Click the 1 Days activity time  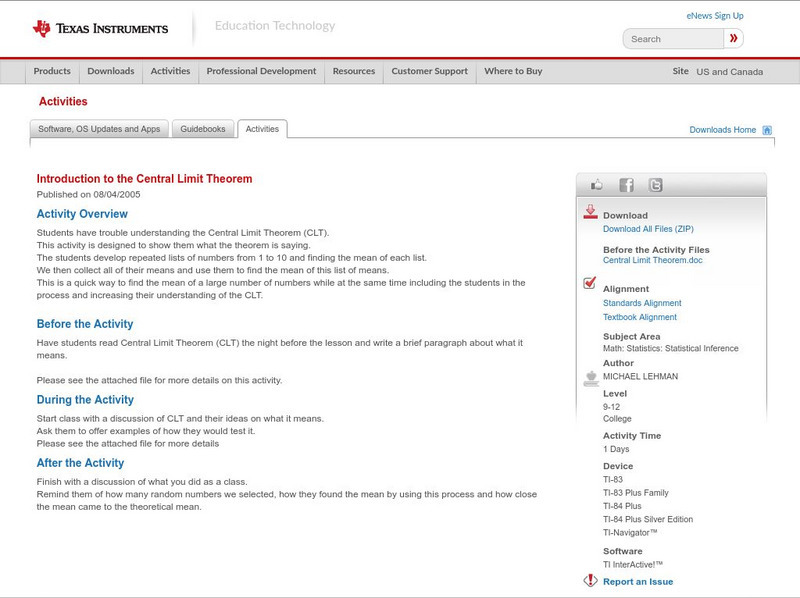point(616,449)
